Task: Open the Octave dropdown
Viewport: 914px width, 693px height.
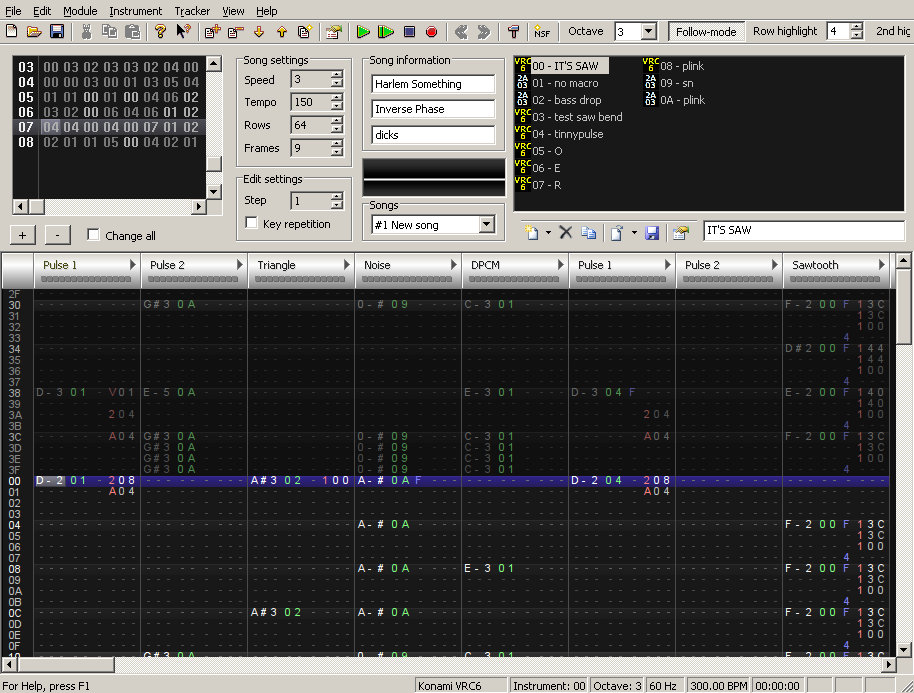Action: (x=648, y=32)
